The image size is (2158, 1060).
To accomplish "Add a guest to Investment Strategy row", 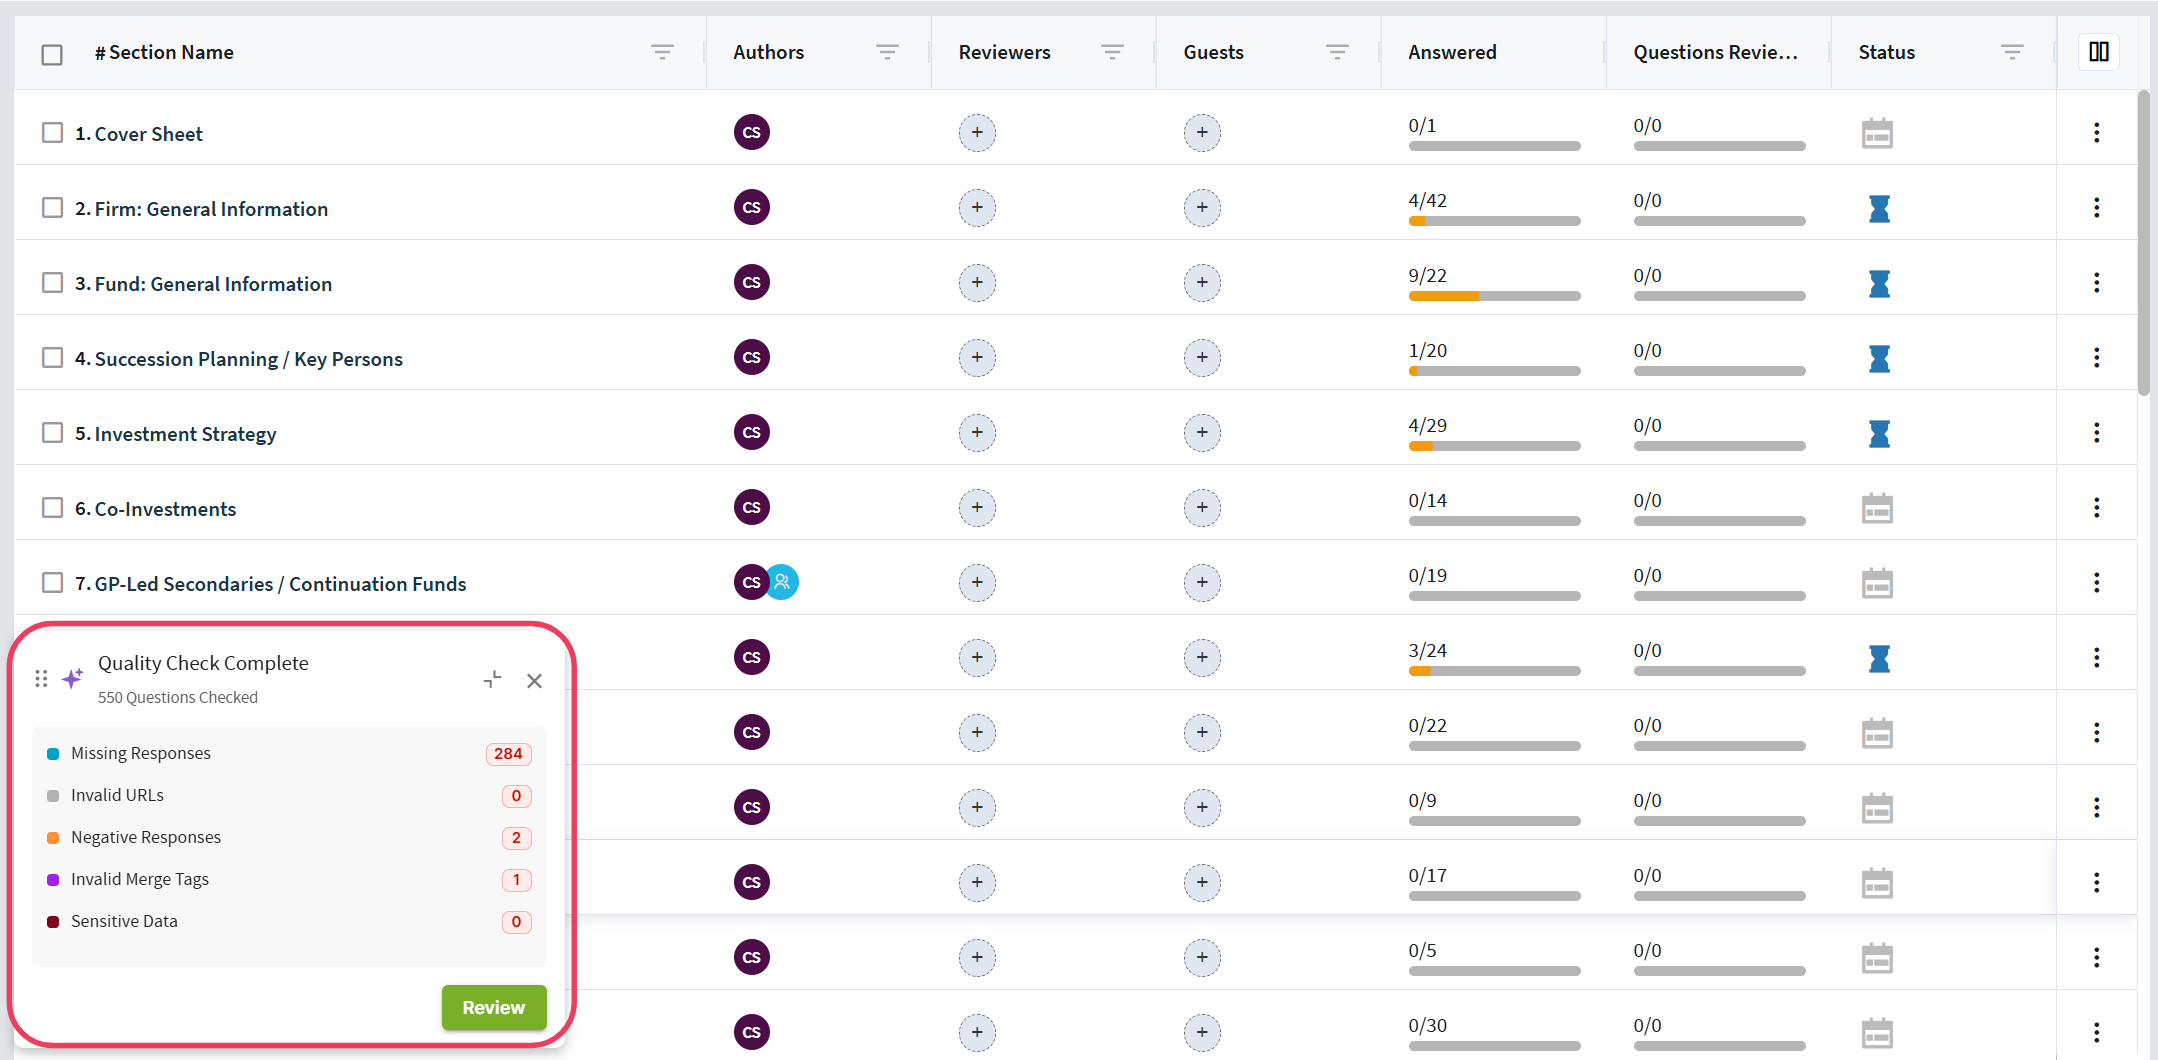I will [1202, 432].
